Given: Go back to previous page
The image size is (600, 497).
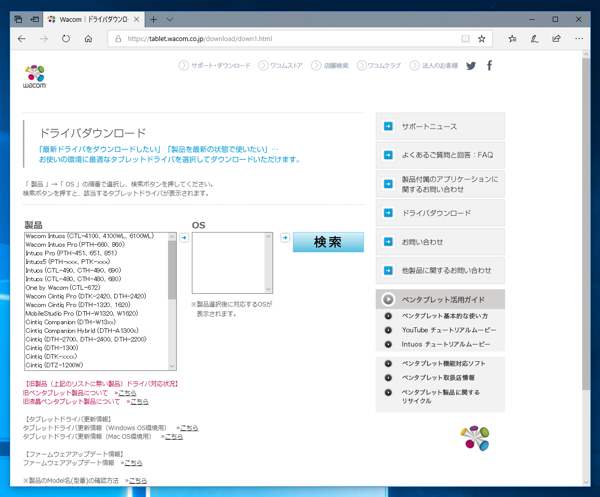Looking at the screenshot, I should pyautogui.click(x=22, y=39).
